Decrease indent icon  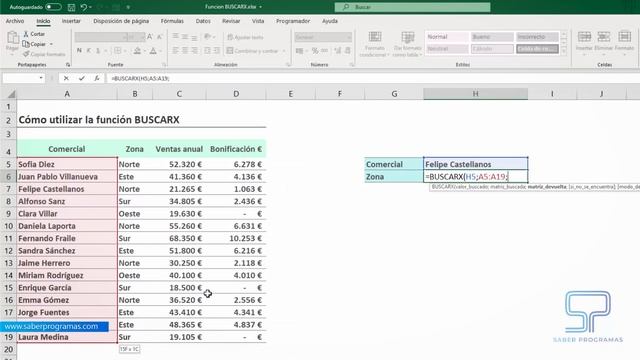pos(207,51)
